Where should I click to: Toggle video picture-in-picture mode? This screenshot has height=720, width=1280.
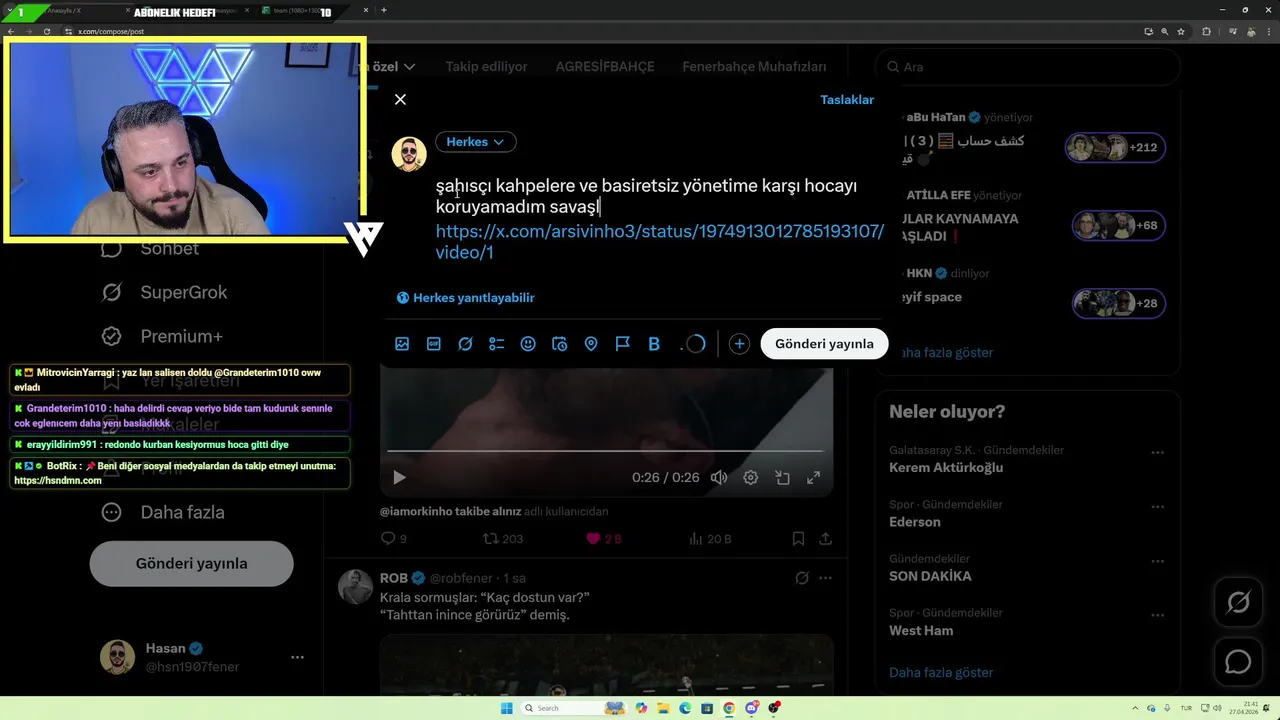(782, 478)
